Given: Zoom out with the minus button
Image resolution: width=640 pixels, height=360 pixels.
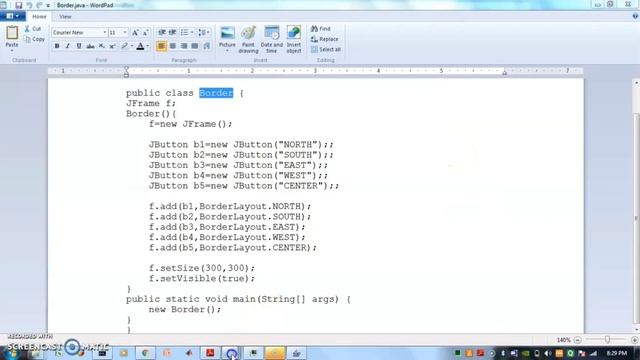Looking at the screenshot, I should coord(578,340).
